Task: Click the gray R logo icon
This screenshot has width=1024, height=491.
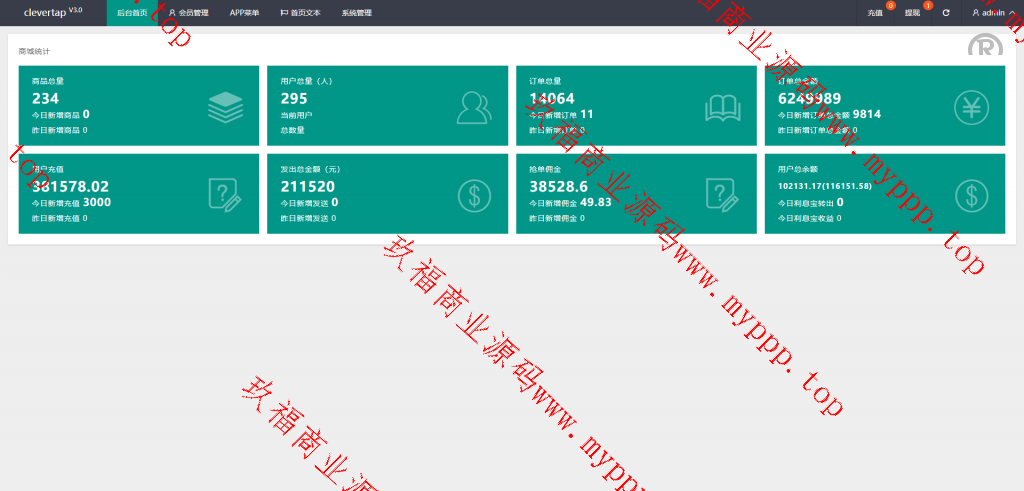Action: (x=985, y=48)
